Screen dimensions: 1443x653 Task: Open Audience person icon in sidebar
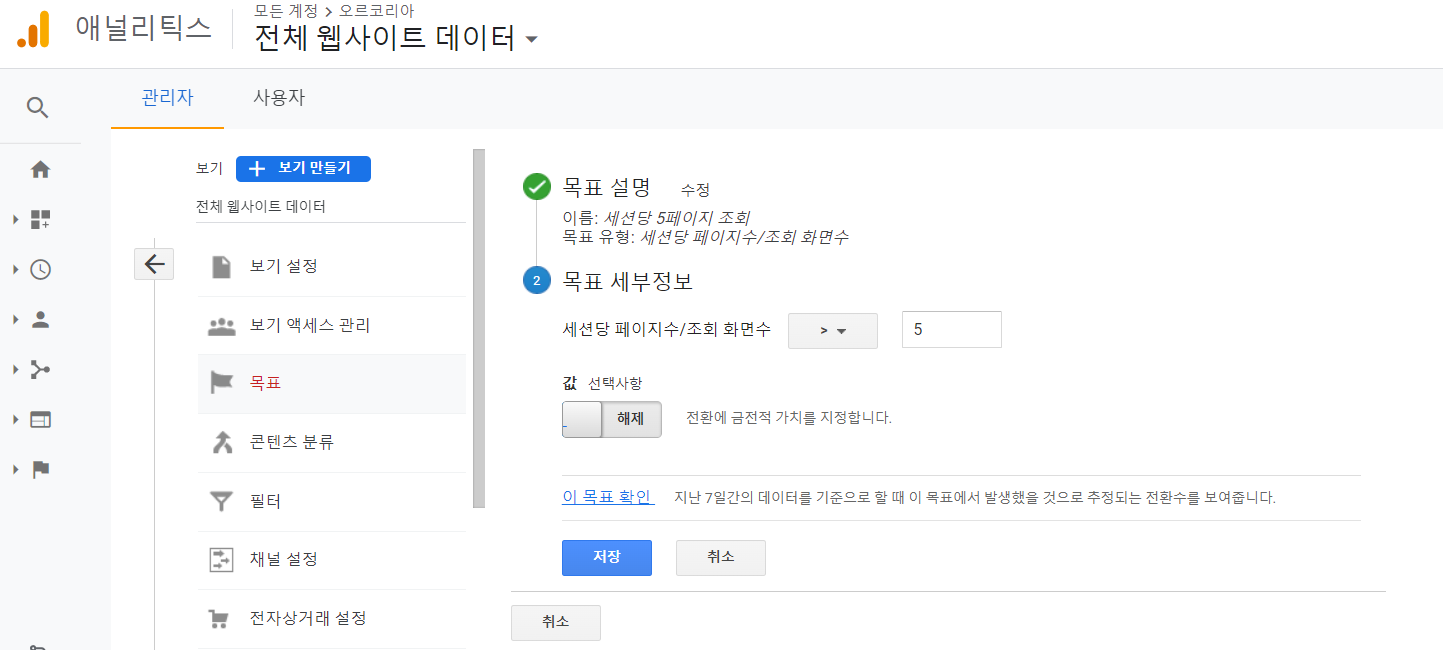click(40, 319)
